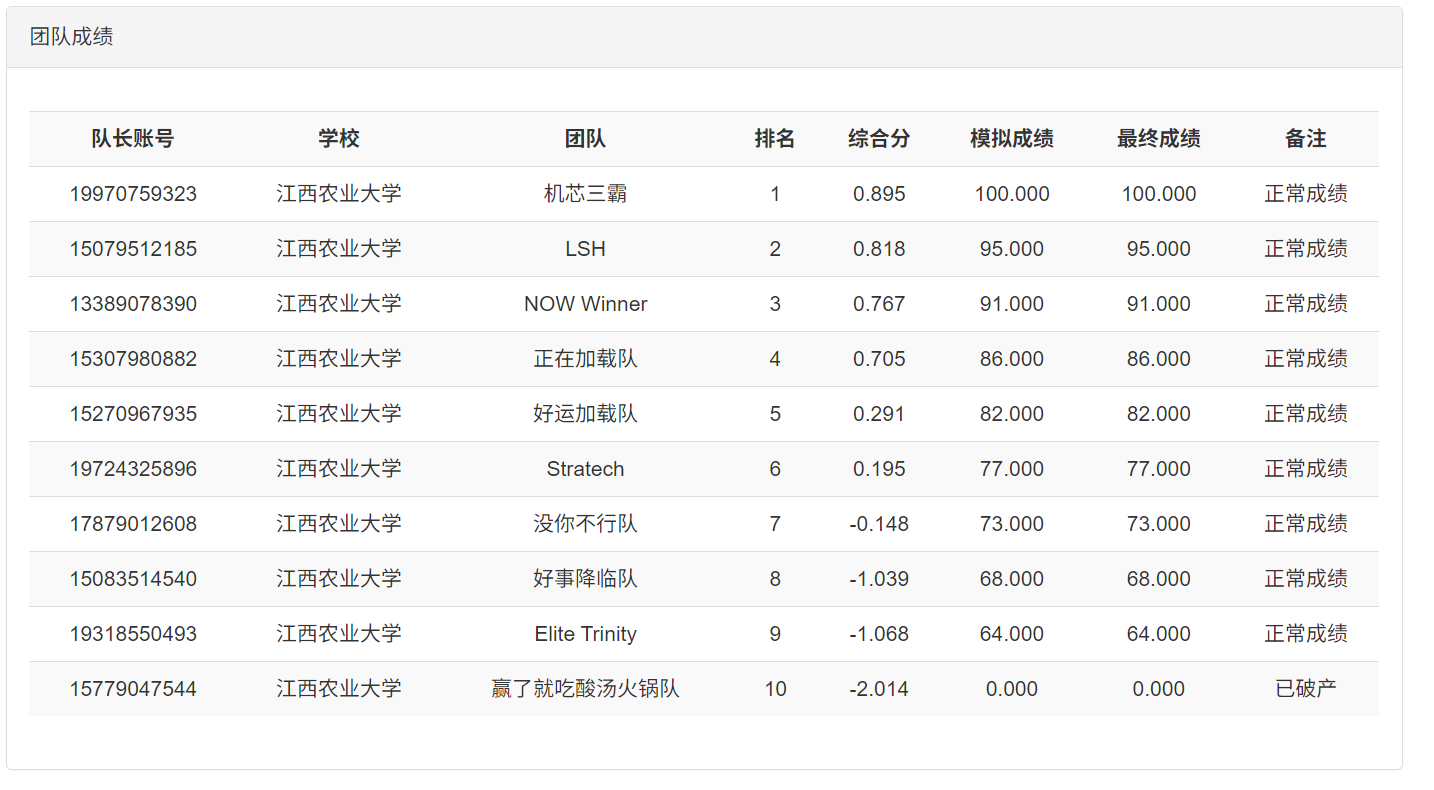Select captain account 15307980882

[x=133, y=359]
